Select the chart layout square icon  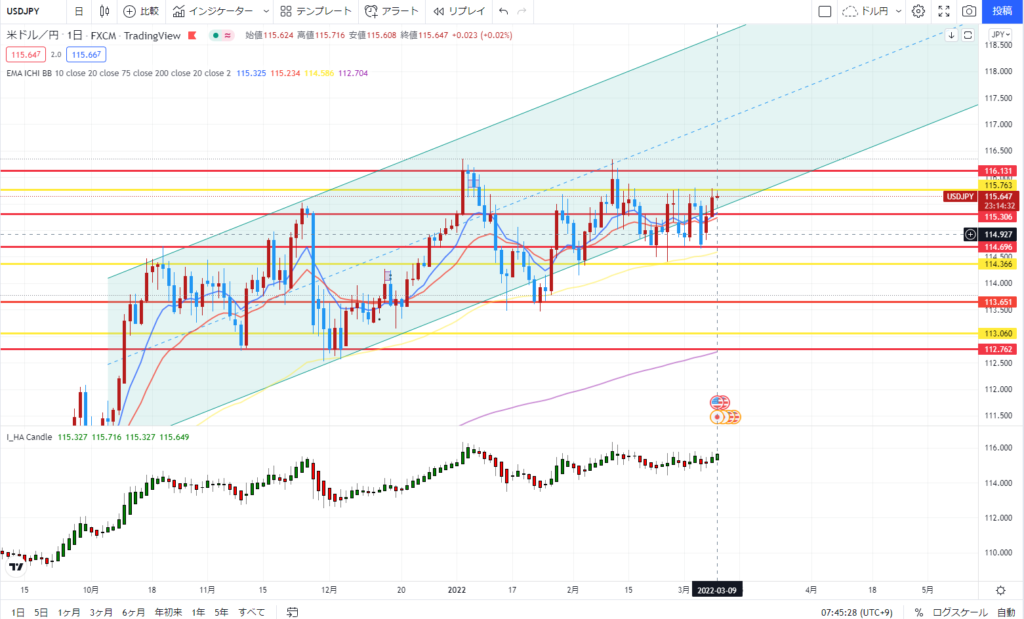825,11
